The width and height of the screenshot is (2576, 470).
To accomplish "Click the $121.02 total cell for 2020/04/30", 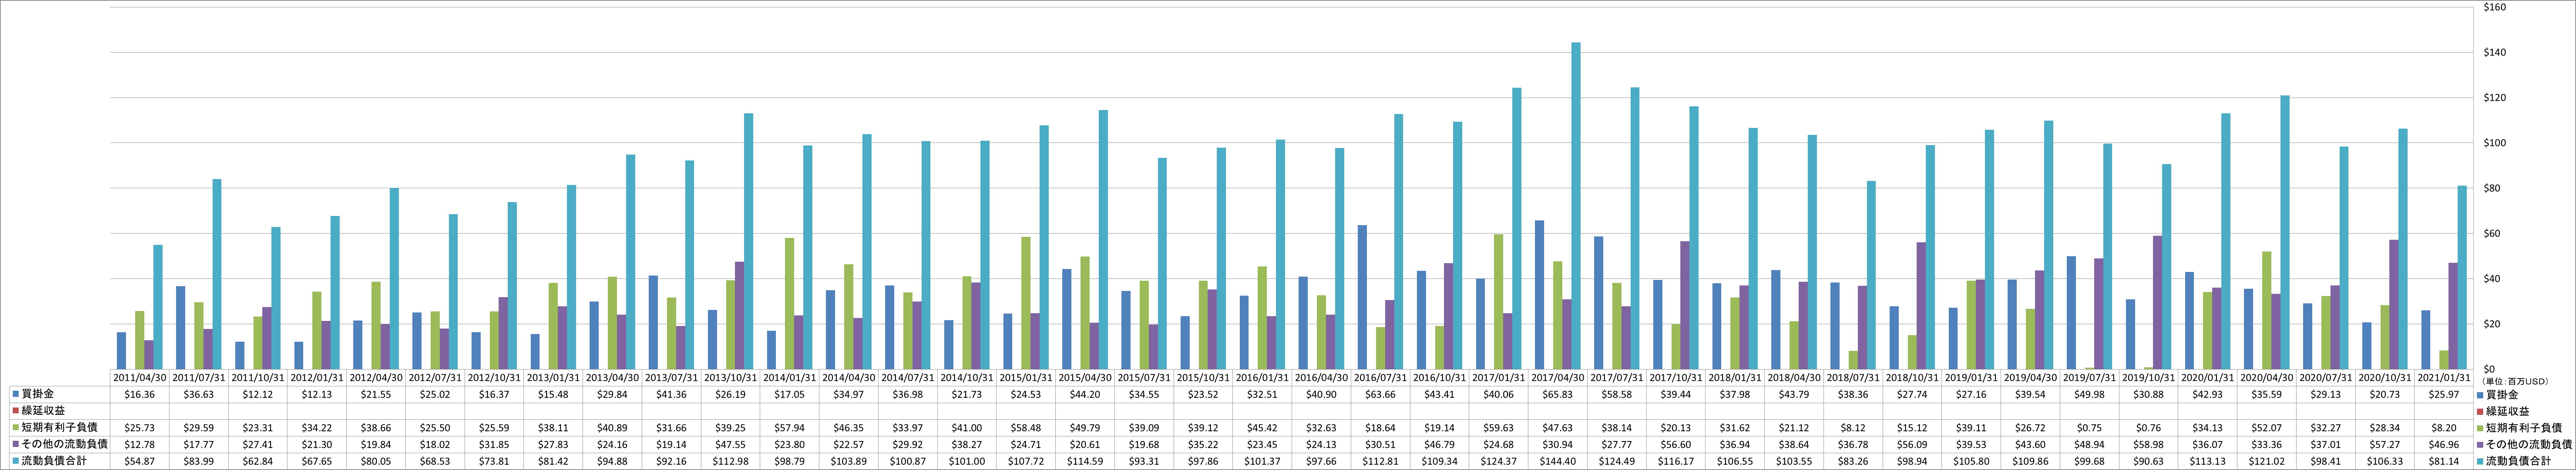I will tap(2267, 460).
